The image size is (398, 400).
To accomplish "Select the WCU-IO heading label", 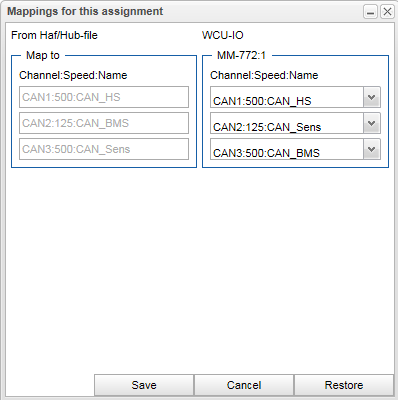I will (223, 35).
